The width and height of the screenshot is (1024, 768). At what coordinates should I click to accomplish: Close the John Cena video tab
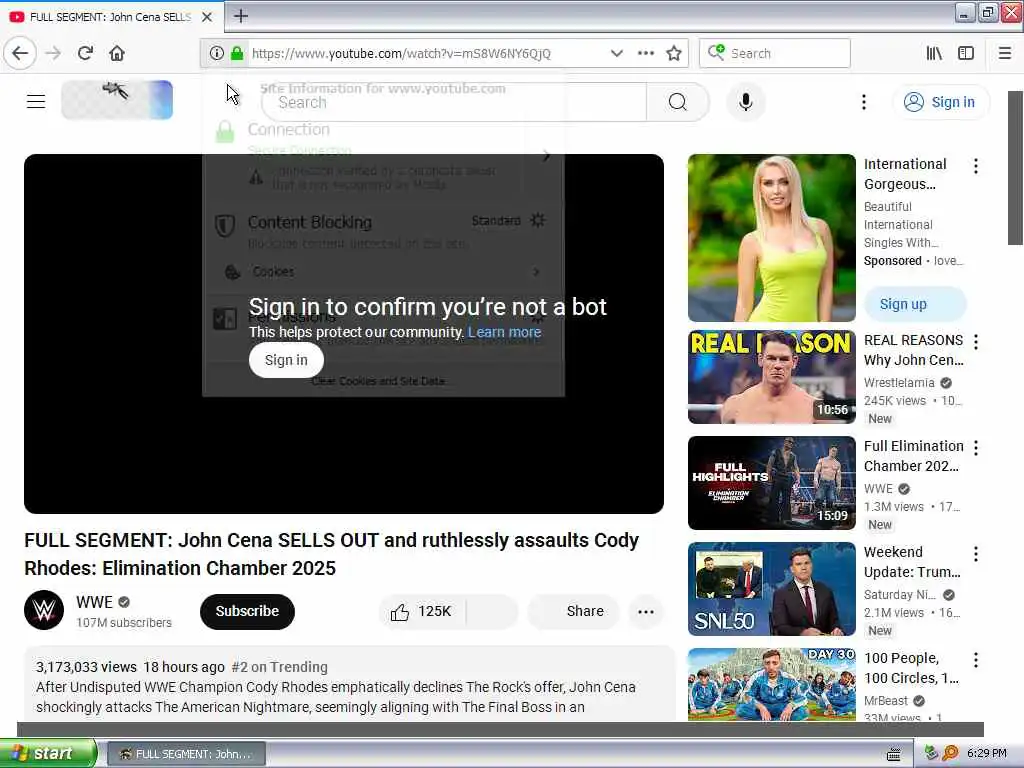(x=207, y=17)
